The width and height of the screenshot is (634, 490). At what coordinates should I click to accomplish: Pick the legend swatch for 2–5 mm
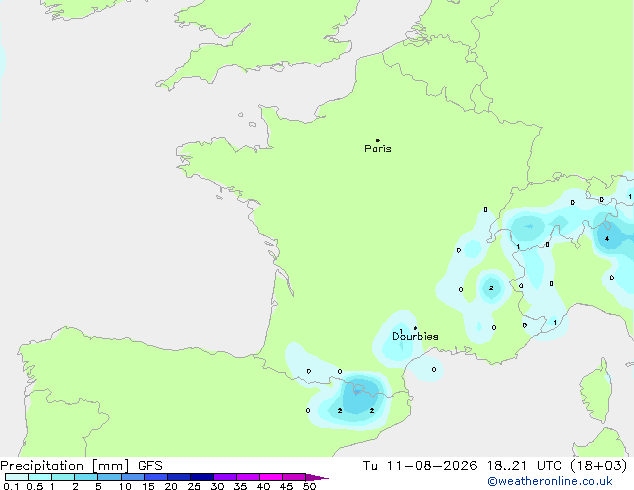click(x=86, y=477)
